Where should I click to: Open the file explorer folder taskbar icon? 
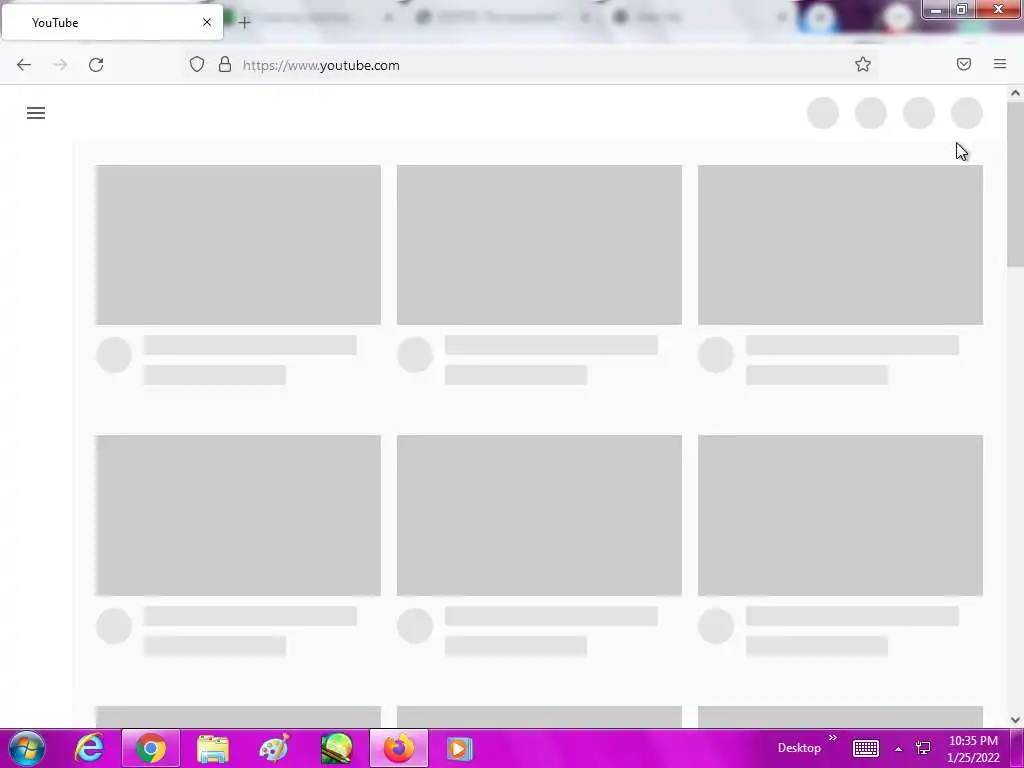[213, 748]
